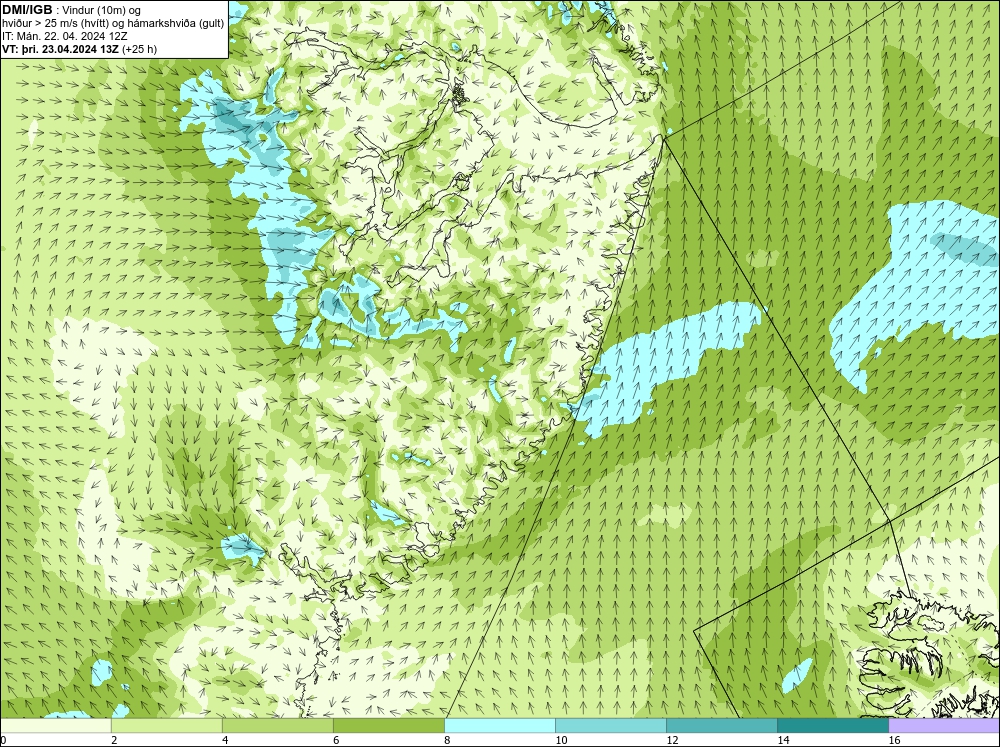Click the legend label '16'
1000x747 pixels.
[x=894, y=740]
